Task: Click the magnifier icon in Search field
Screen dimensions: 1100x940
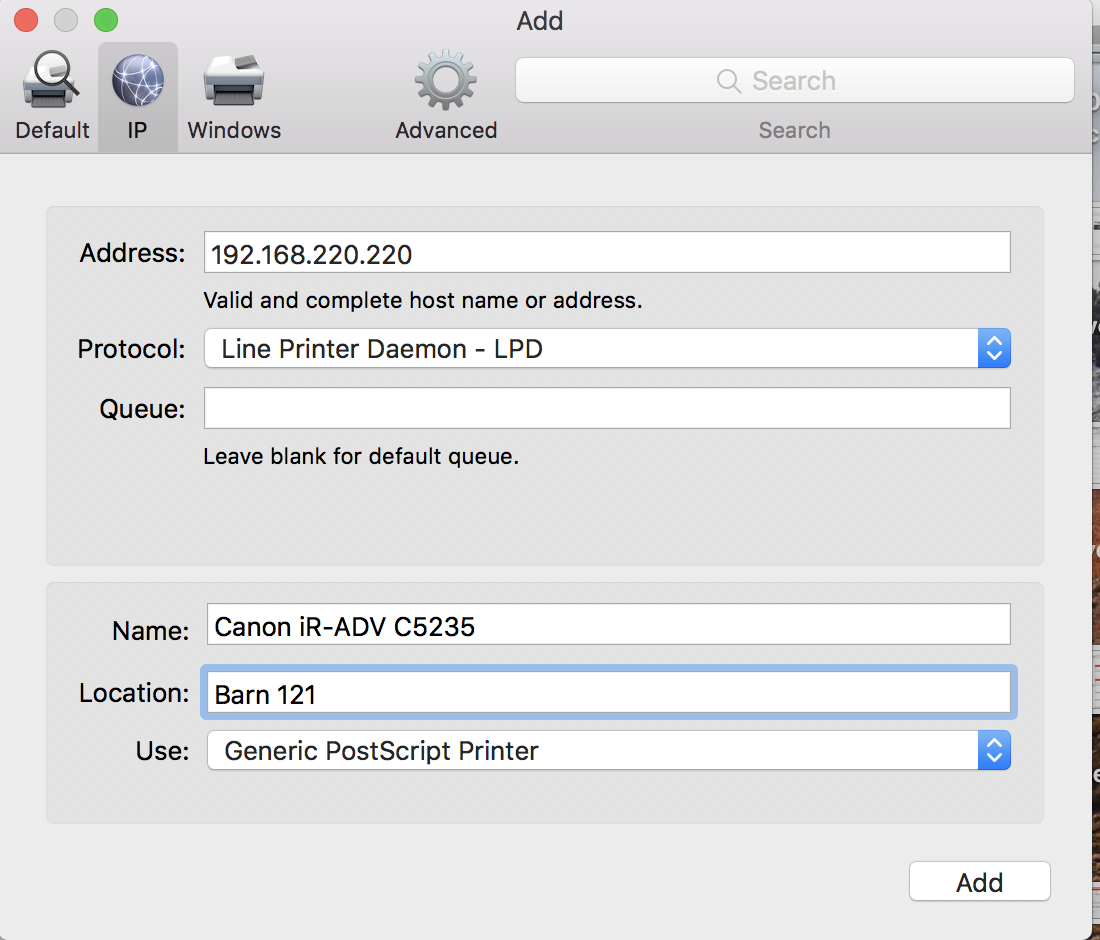Action: 729,81
